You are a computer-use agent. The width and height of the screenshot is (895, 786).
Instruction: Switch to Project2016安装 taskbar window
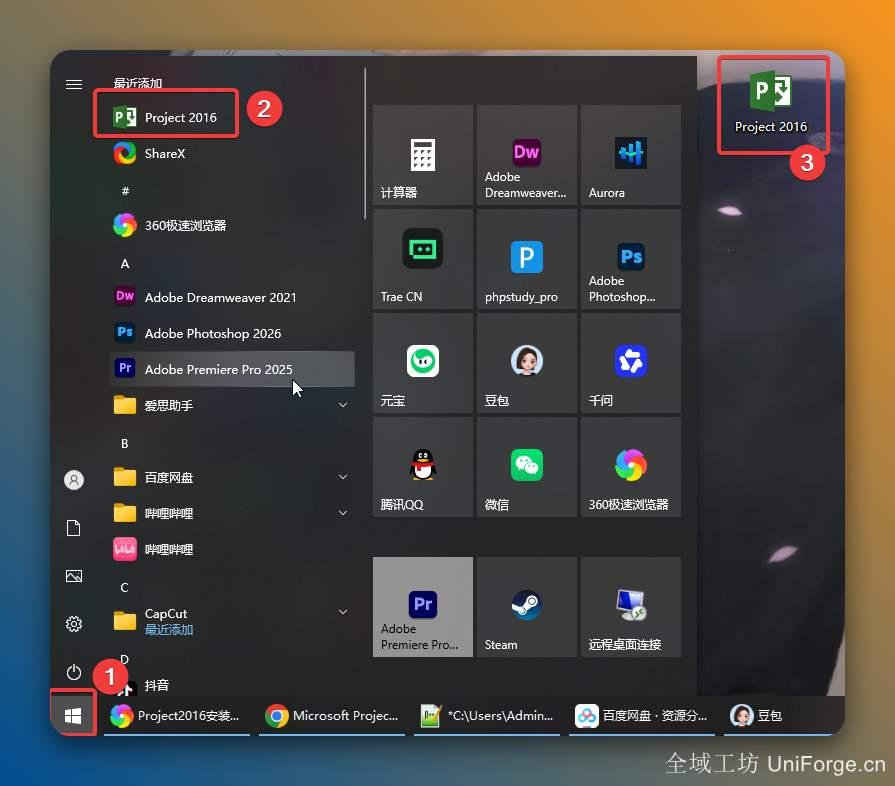point(177,715)
